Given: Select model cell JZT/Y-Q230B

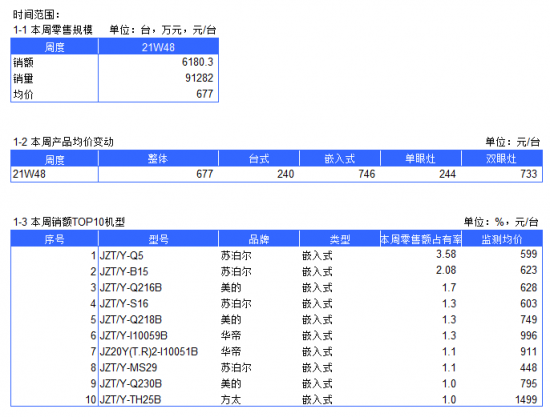Looking at the screenshot, I should point(131,383).
